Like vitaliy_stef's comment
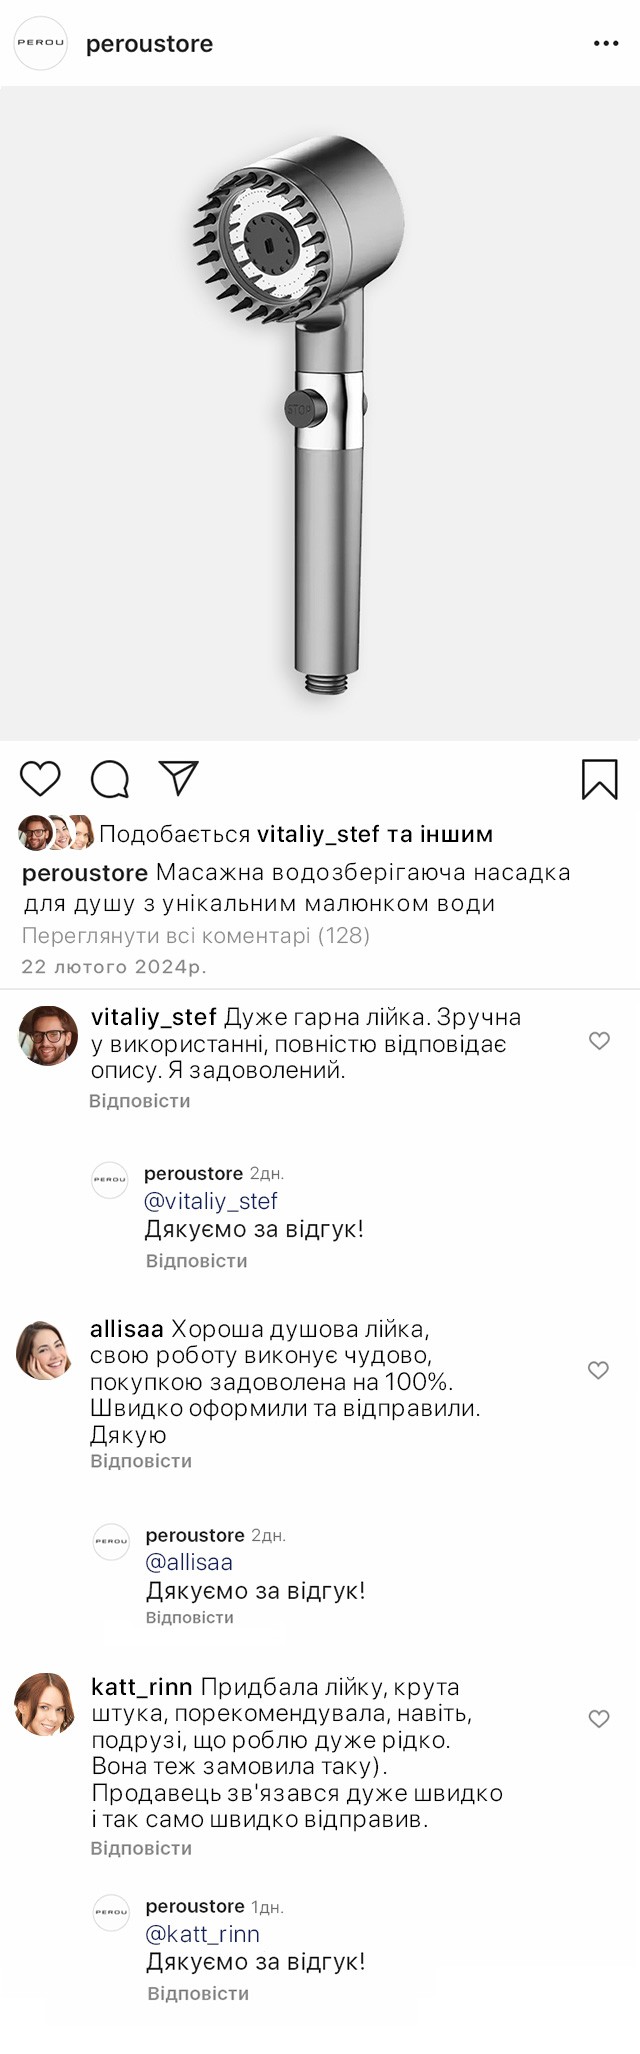This screenshot has height=2054, width=640. (x=599, y=1041)
